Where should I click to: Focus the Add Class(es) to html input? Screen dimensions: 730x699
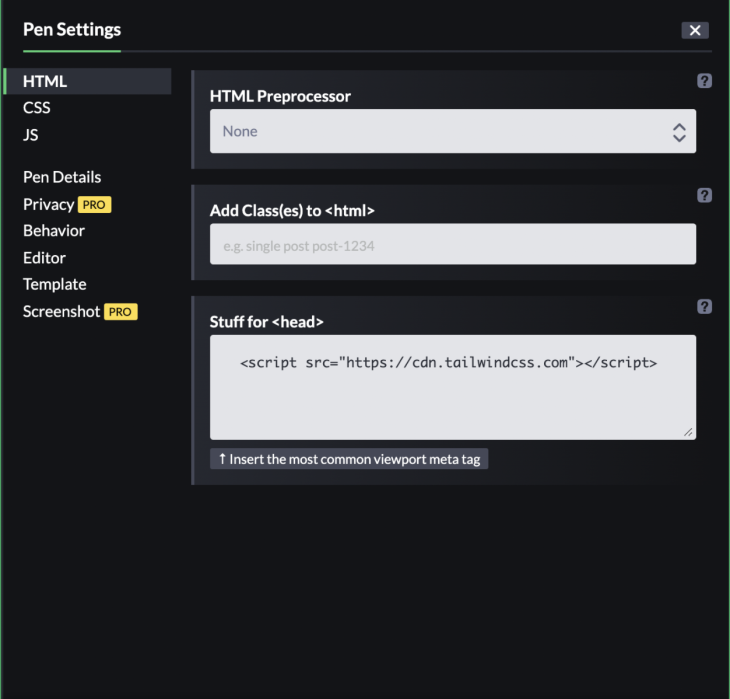click(x=453, y=244)
